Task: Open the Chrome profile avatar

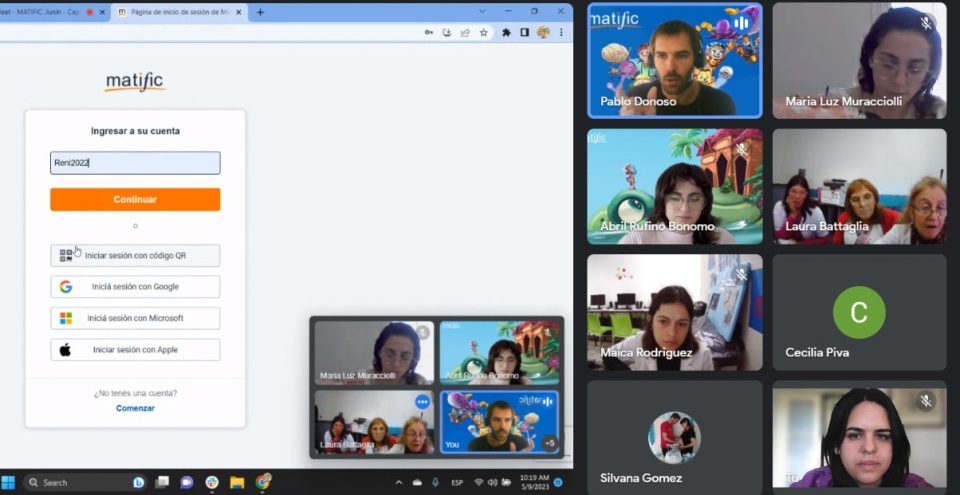Action: tap(543, 32)
